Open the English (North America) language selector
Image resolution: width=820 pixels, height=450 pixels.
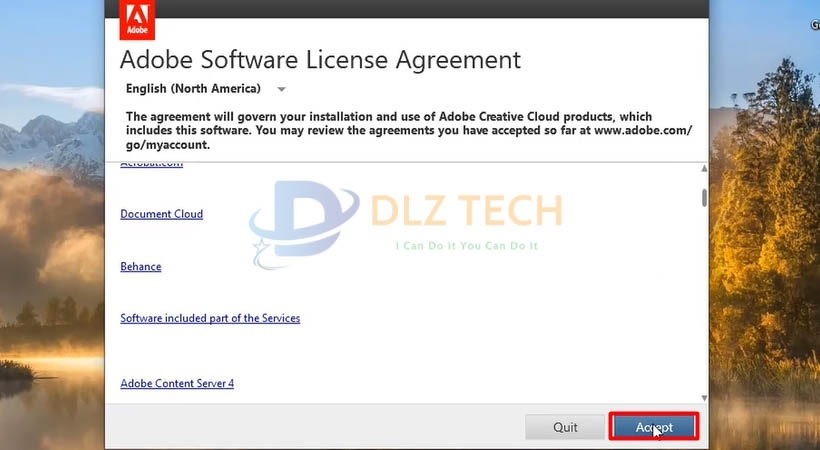pyautogui.click(x=192, y=88)
